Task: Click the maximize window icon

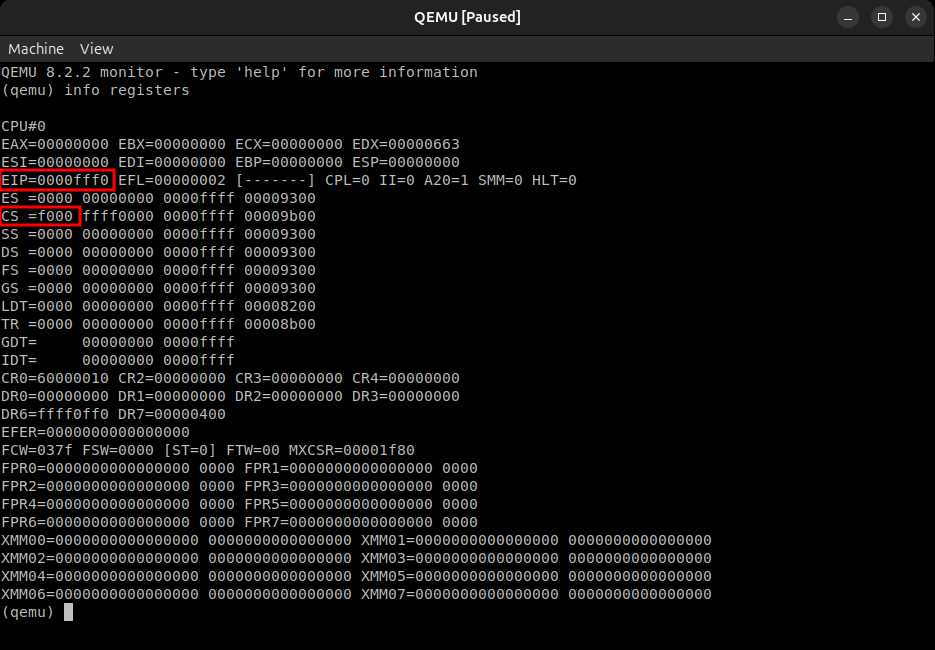Action: pos(881,17)
